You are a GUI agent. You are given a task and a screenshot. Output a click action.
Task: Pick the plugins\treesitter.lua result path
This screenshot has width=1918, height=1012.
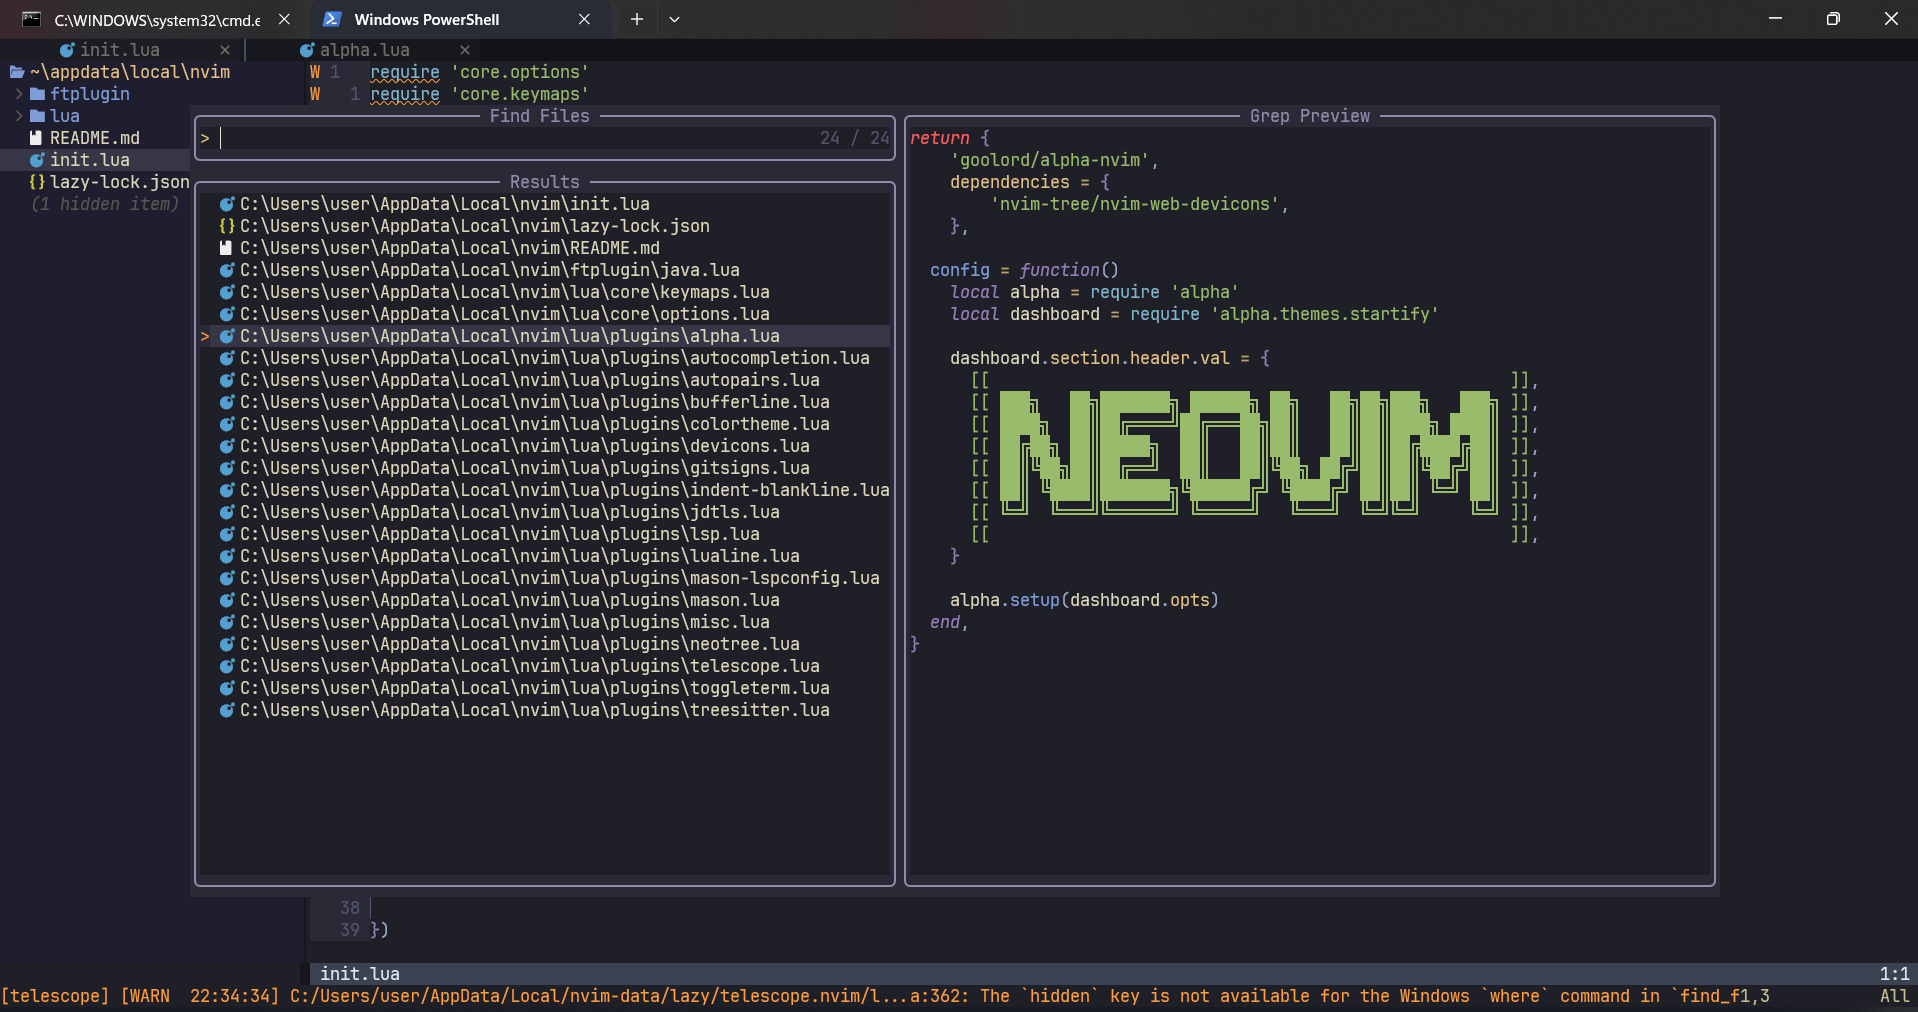(x=535, y=710)
